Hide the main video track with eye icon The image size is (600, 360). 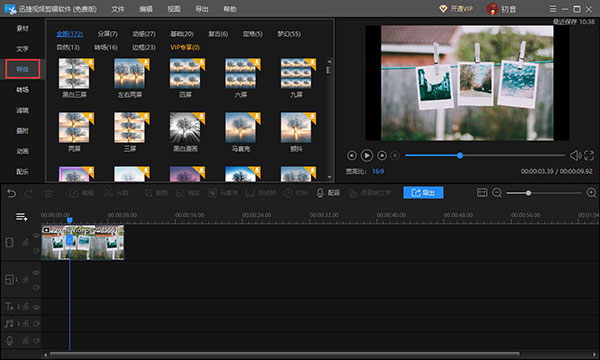coord(36,236)
